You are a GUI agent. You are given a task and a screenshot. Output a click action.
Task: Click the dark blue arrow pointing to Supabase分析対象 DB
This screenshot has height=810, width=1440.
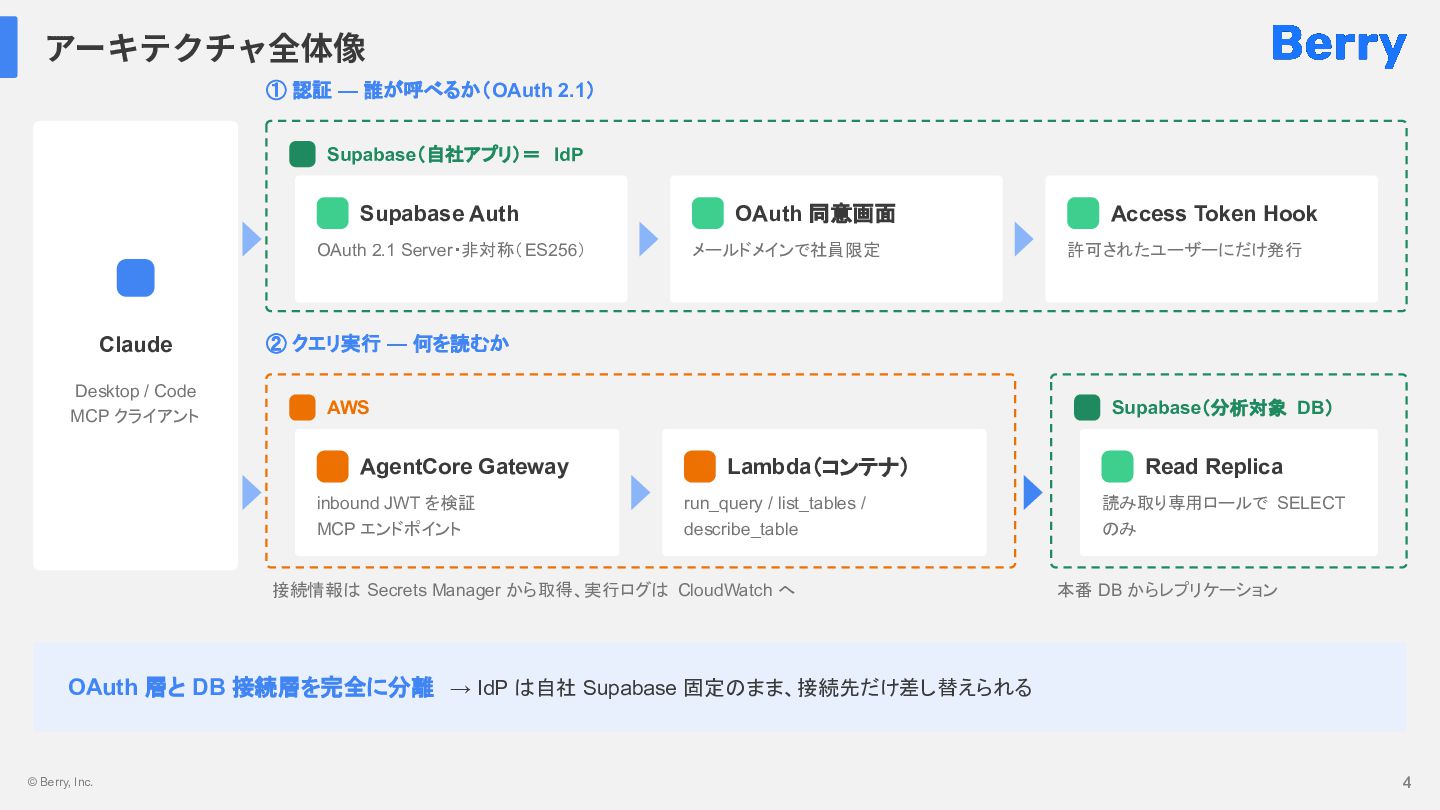pyautogui.click(x=1033, y=492)
